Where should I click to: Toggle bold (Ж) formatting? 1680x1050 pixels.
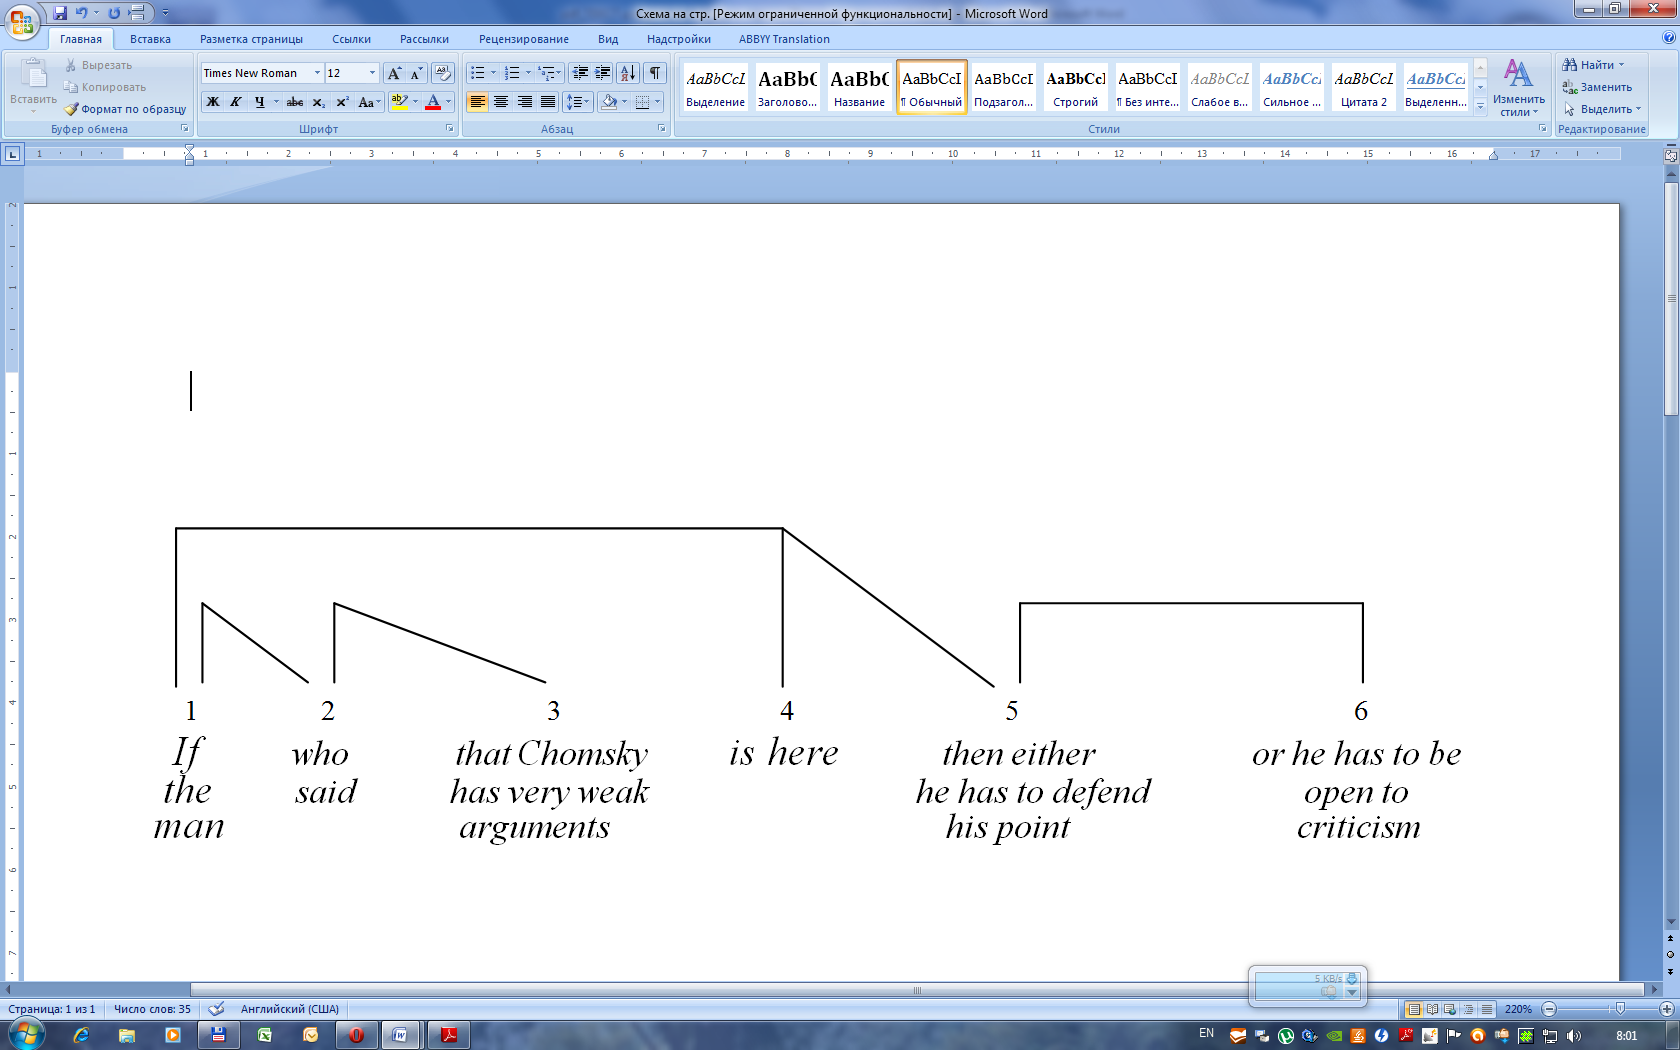213,102
